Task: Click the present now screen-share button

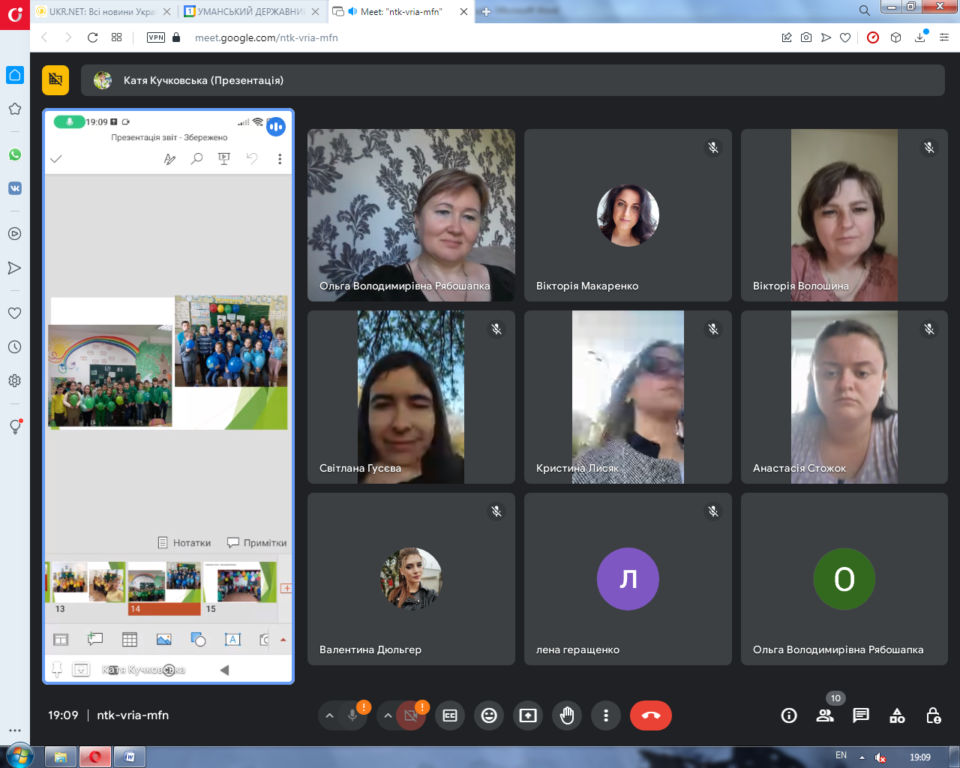Action: click(528, 715)
